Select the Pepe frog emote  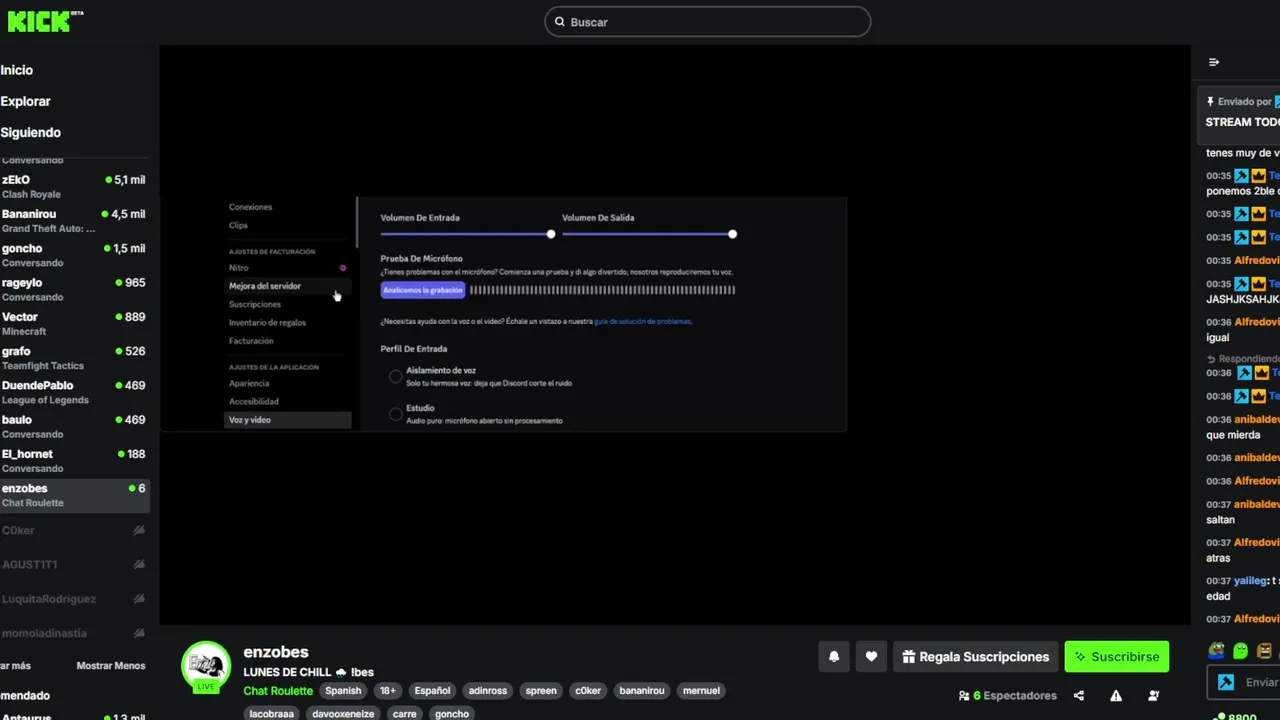coord(1216,651)
